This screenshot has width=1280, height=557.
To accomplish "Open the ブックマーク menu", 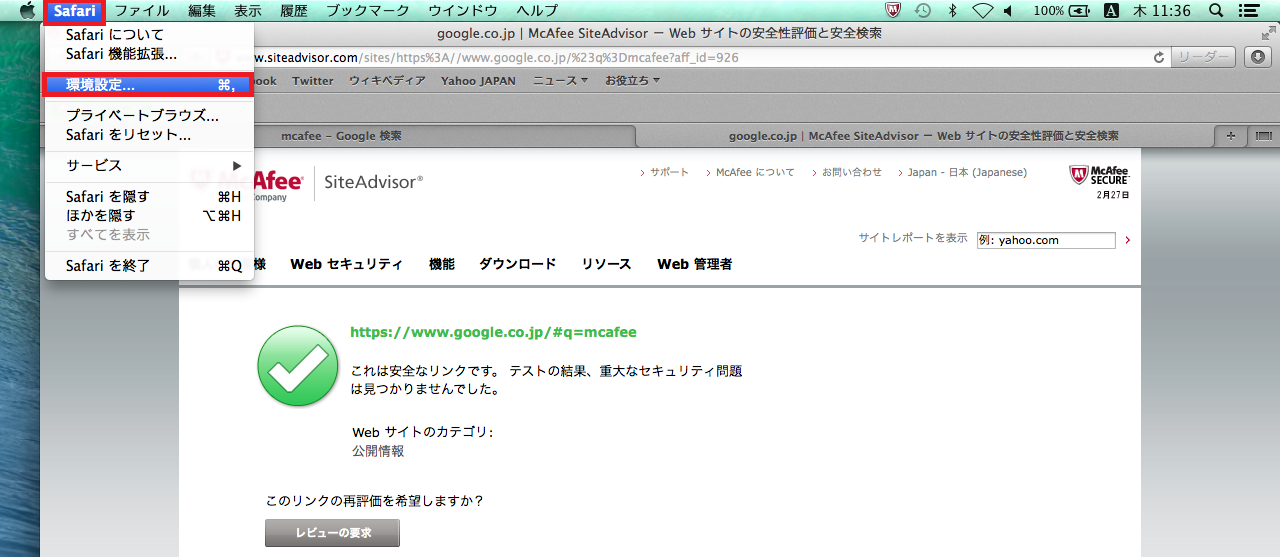I will tap(368, 11).
